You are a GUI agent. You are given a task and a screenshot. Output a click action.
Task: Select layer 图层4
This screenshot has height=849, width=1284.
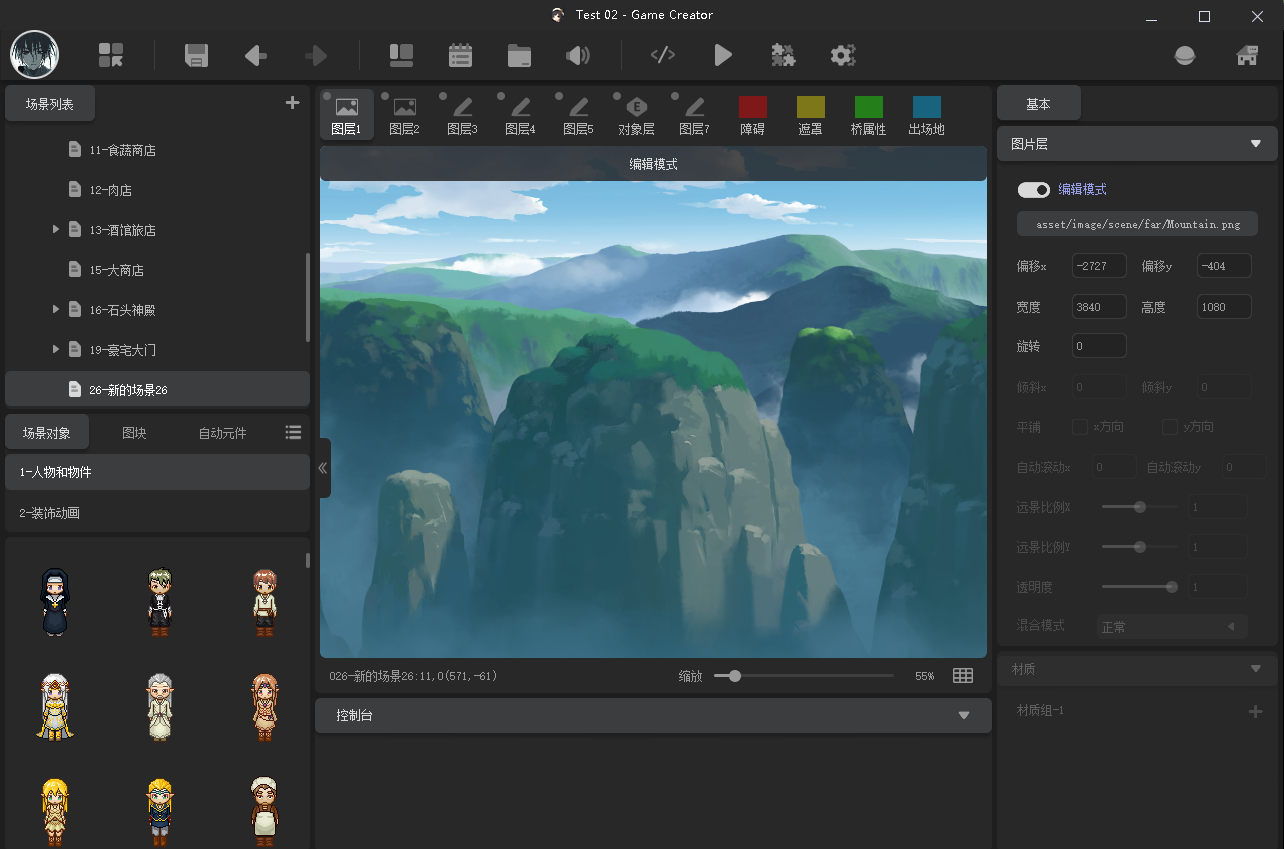[520, 115]
